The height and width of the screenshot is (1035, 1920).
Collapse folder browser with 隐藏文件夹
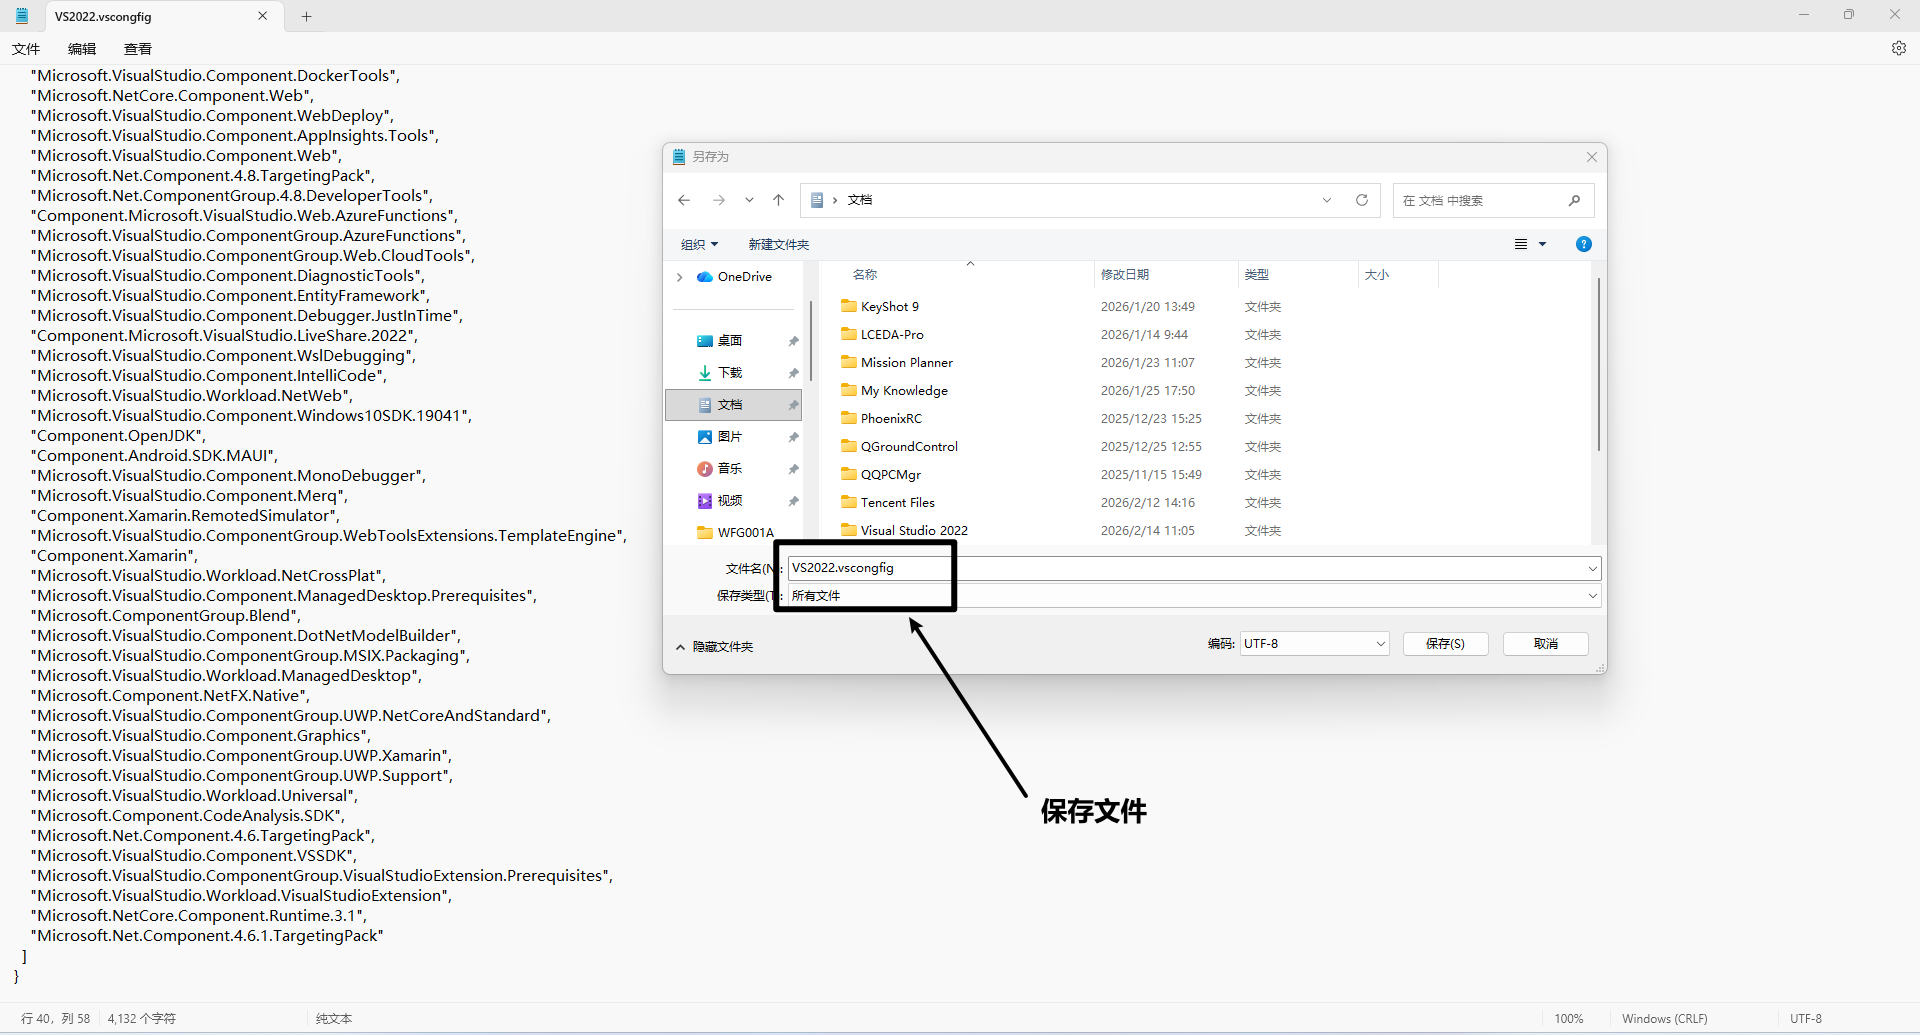715,646
